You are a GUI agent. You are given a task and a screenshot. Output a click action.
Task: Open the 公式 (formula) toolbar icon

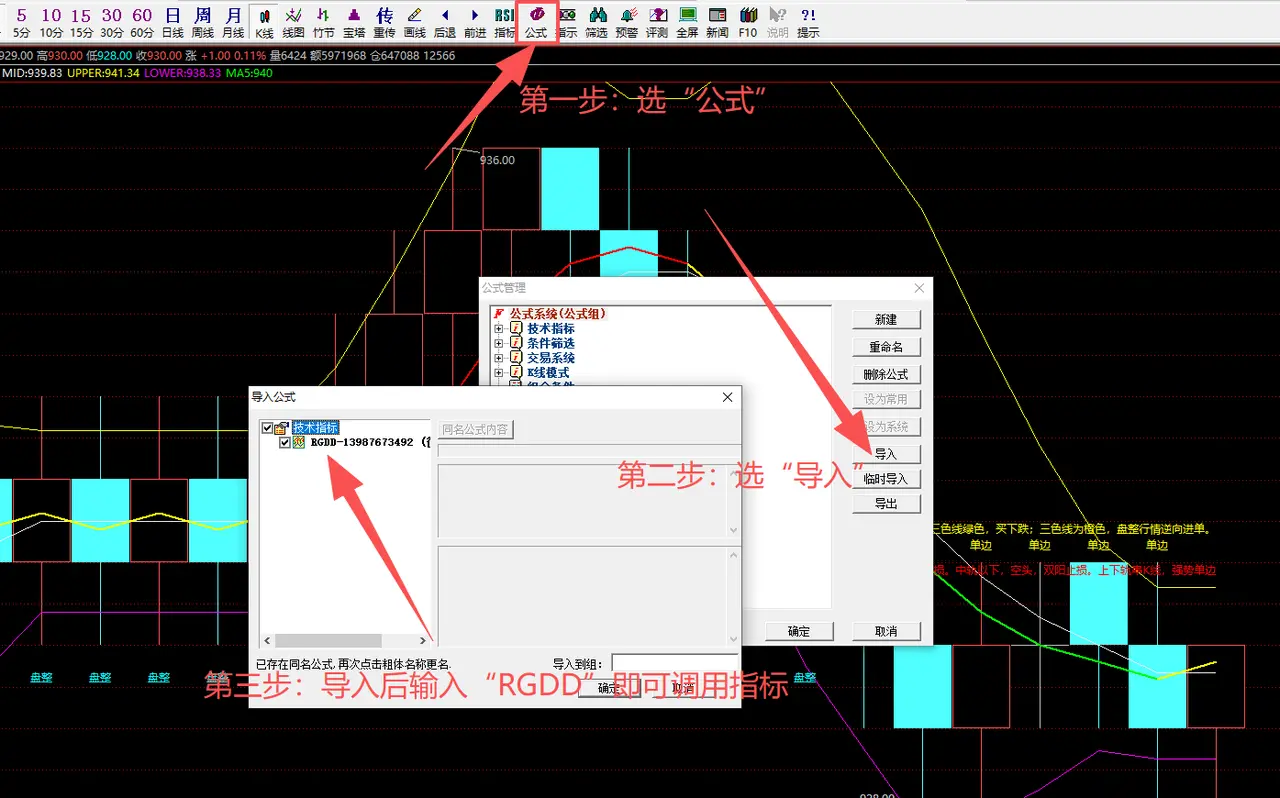tap(536, 21)
